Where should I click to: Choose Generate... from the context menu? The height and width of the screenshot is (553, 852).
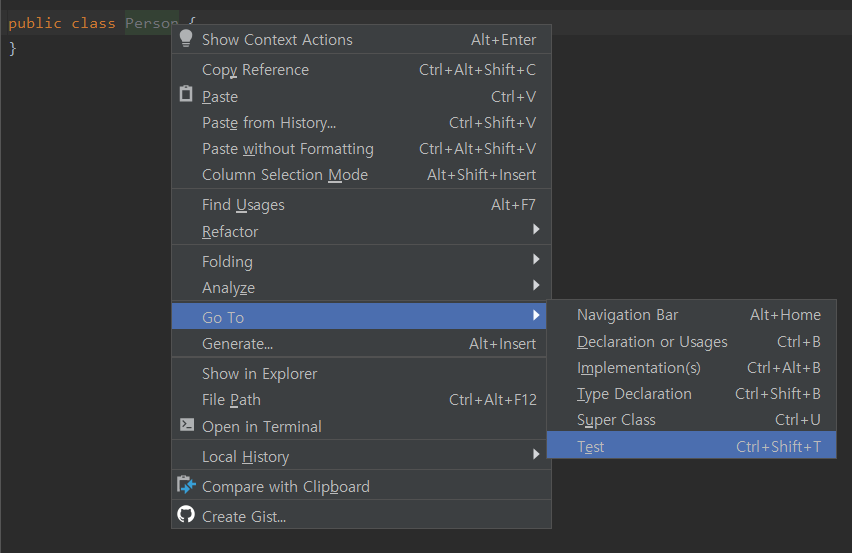[359, 344]
